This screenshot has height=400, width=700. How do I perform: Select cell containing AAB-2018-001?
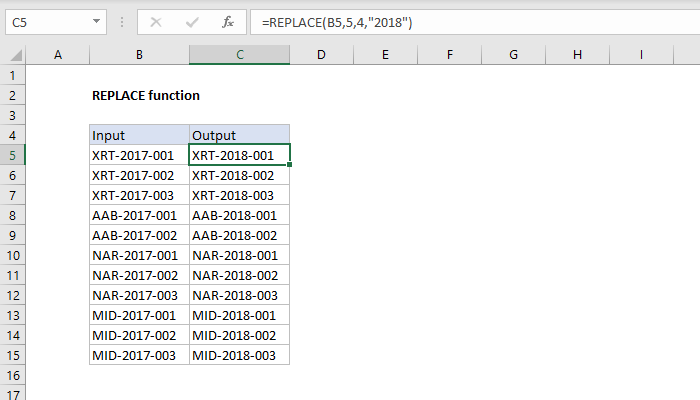coord(239,216)
